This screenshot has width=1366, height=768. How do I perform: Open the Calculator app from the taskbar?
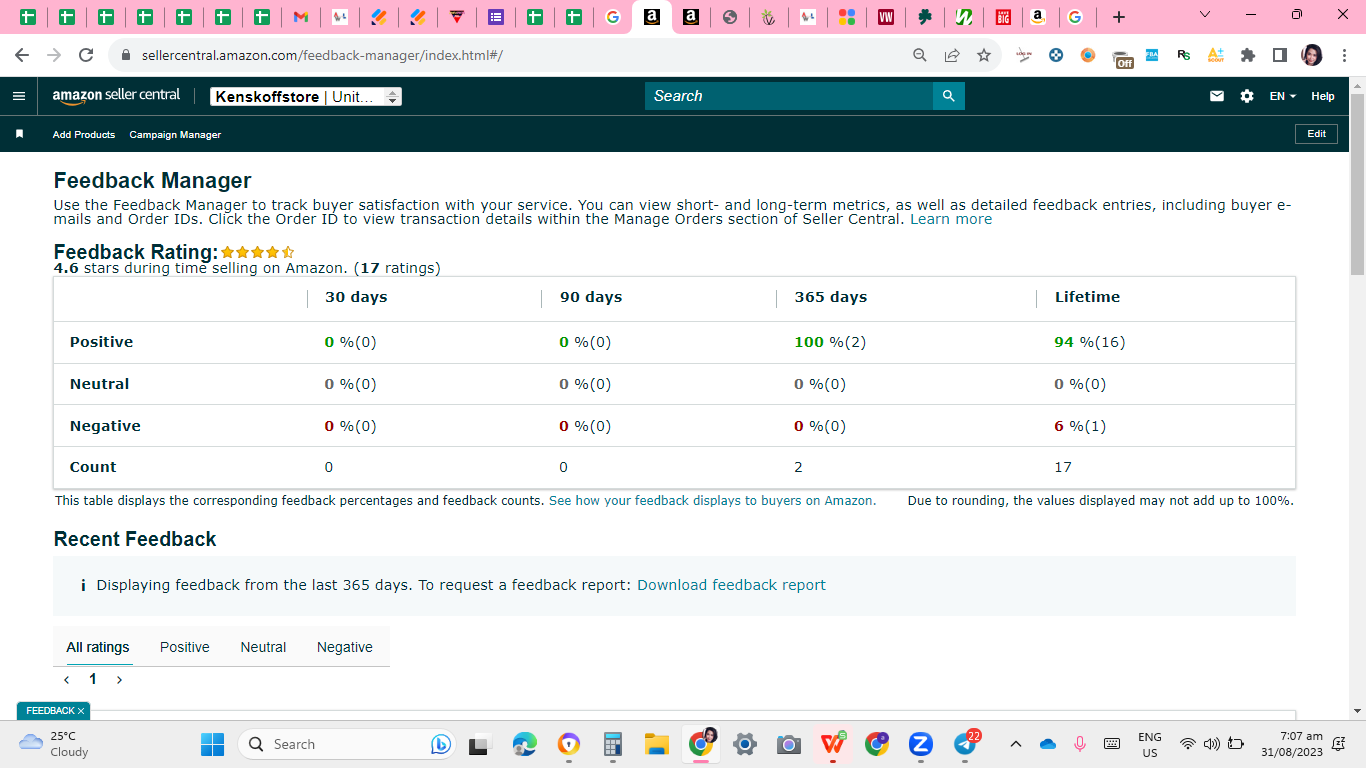pyautogui.click(x=613, y=744)
